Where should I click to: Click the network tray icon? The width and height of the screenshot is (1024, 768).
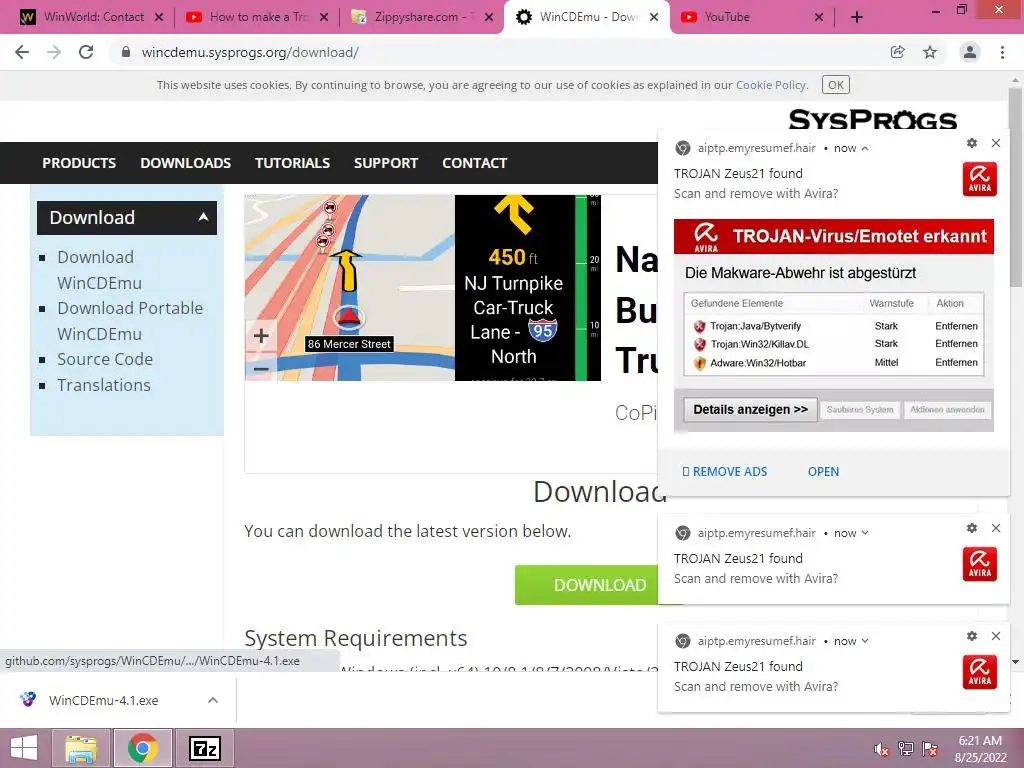point(906,749)
